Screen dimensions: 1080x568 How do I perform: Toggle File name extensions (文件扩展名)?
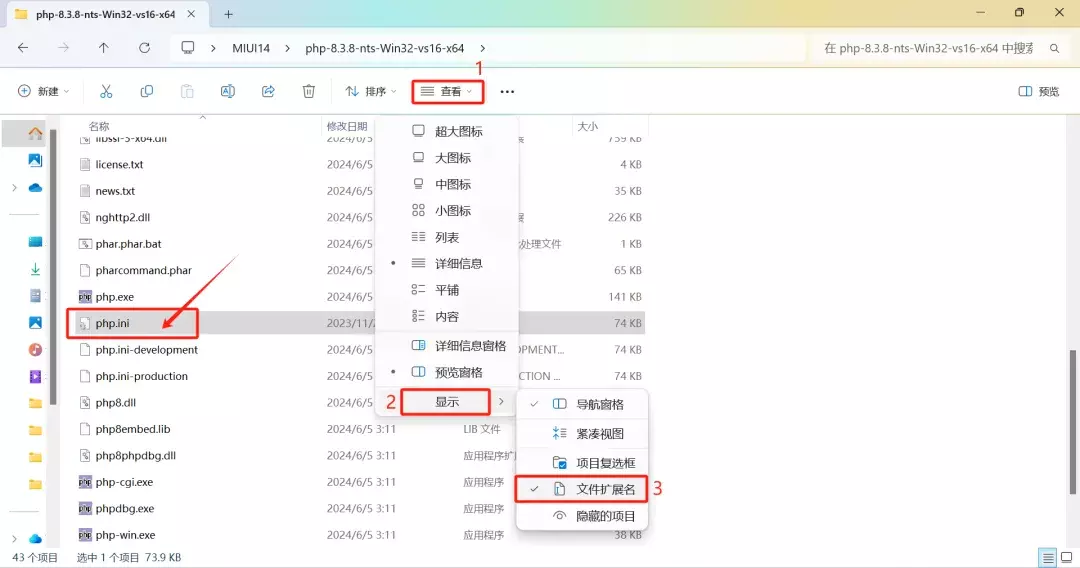pyautogui.click(x=581, y=490)
